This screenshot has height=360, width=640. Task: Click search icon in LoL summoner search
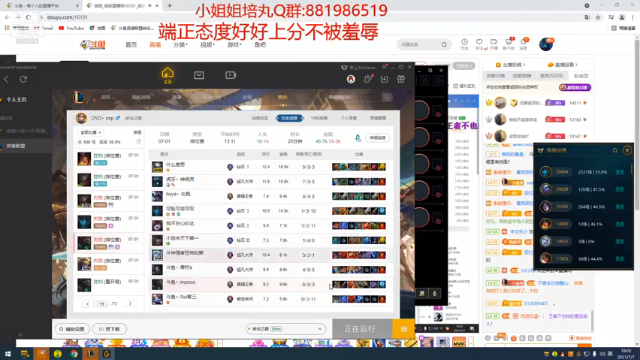tap(386, 97)
